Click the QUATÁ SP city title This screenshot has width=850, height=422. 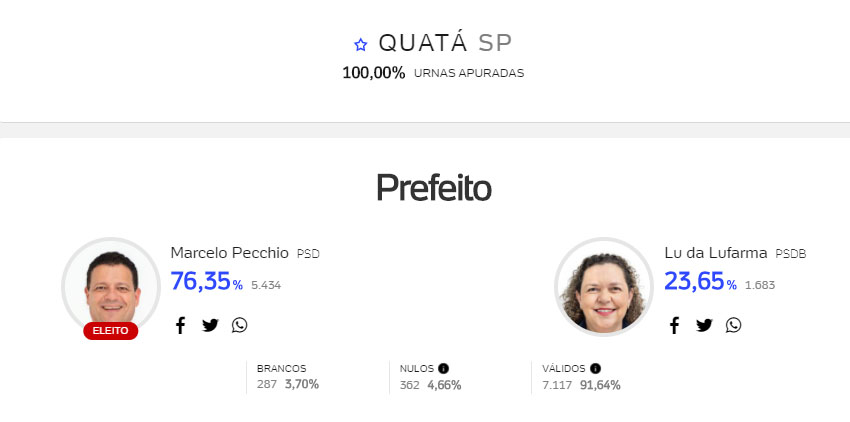(445, 43)
